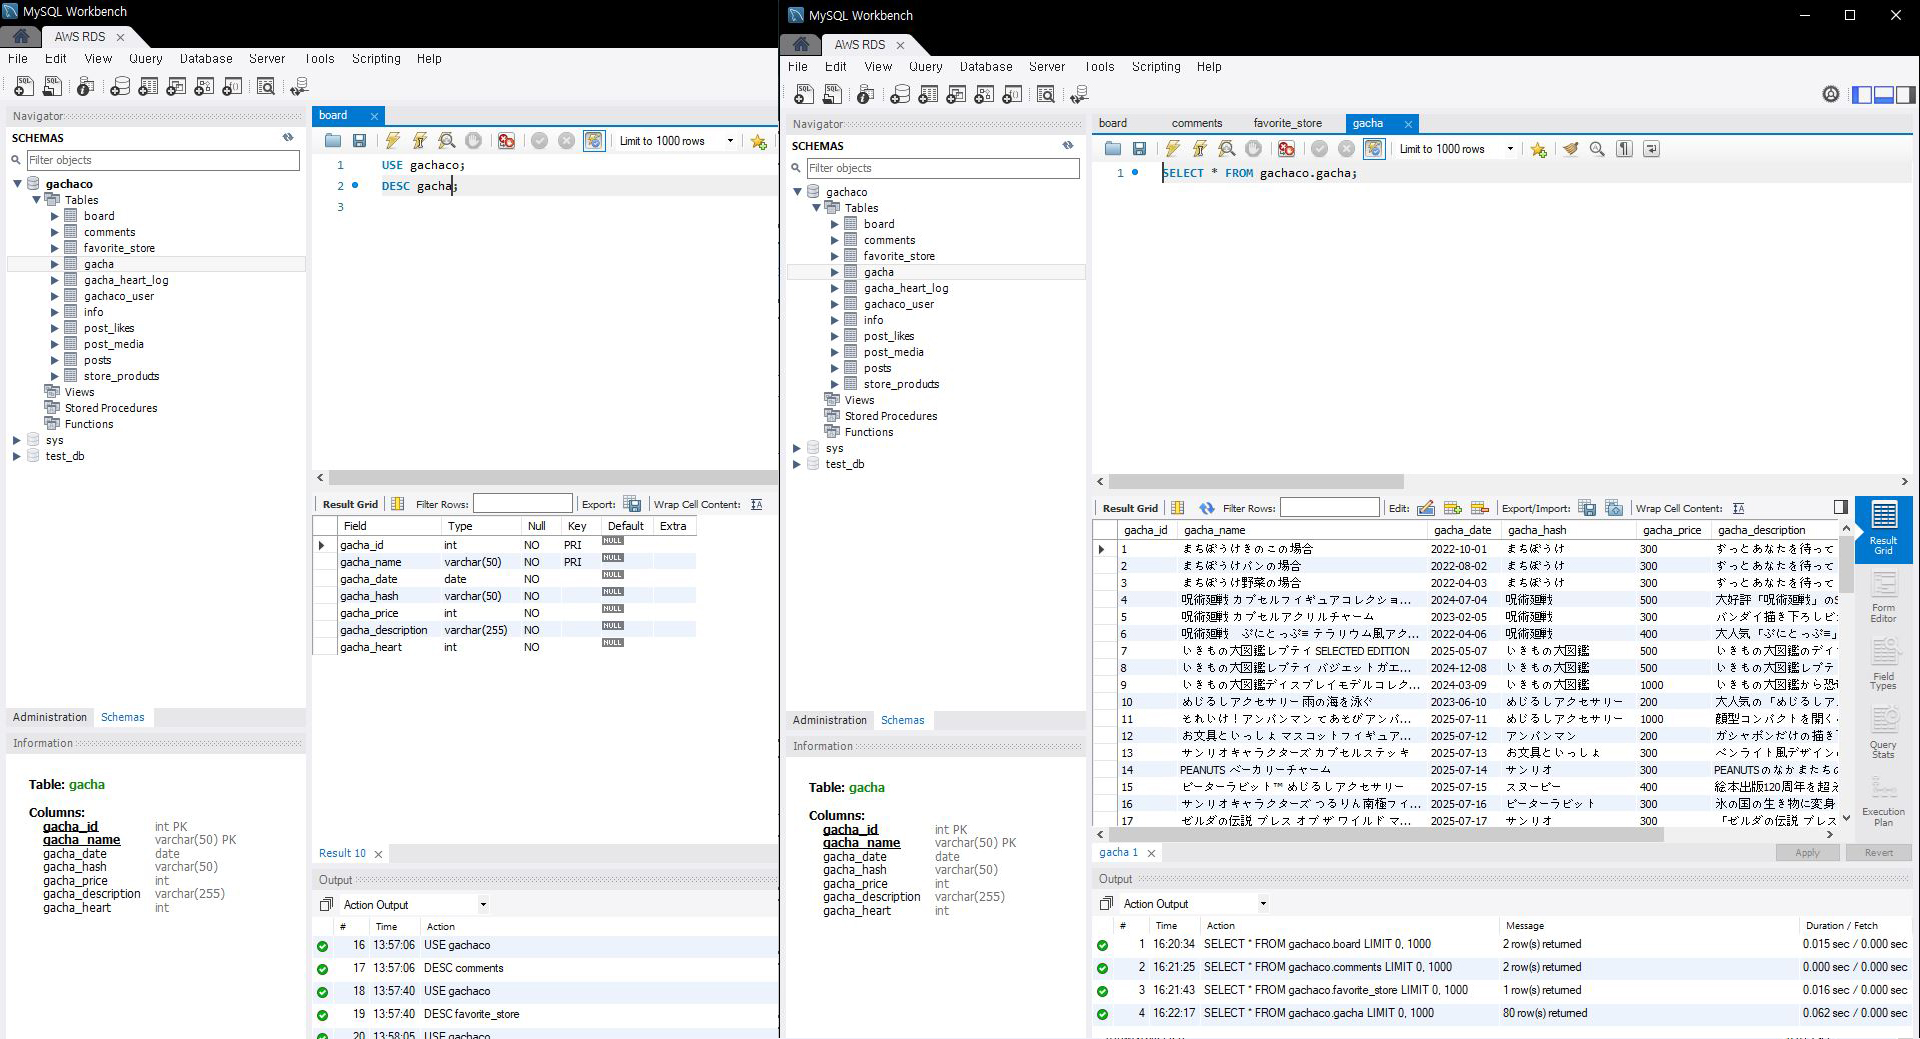This screenshot has height=1039, width=1920.
Task: Open inspector icon in right main toolbar
Action: (866, 94)
